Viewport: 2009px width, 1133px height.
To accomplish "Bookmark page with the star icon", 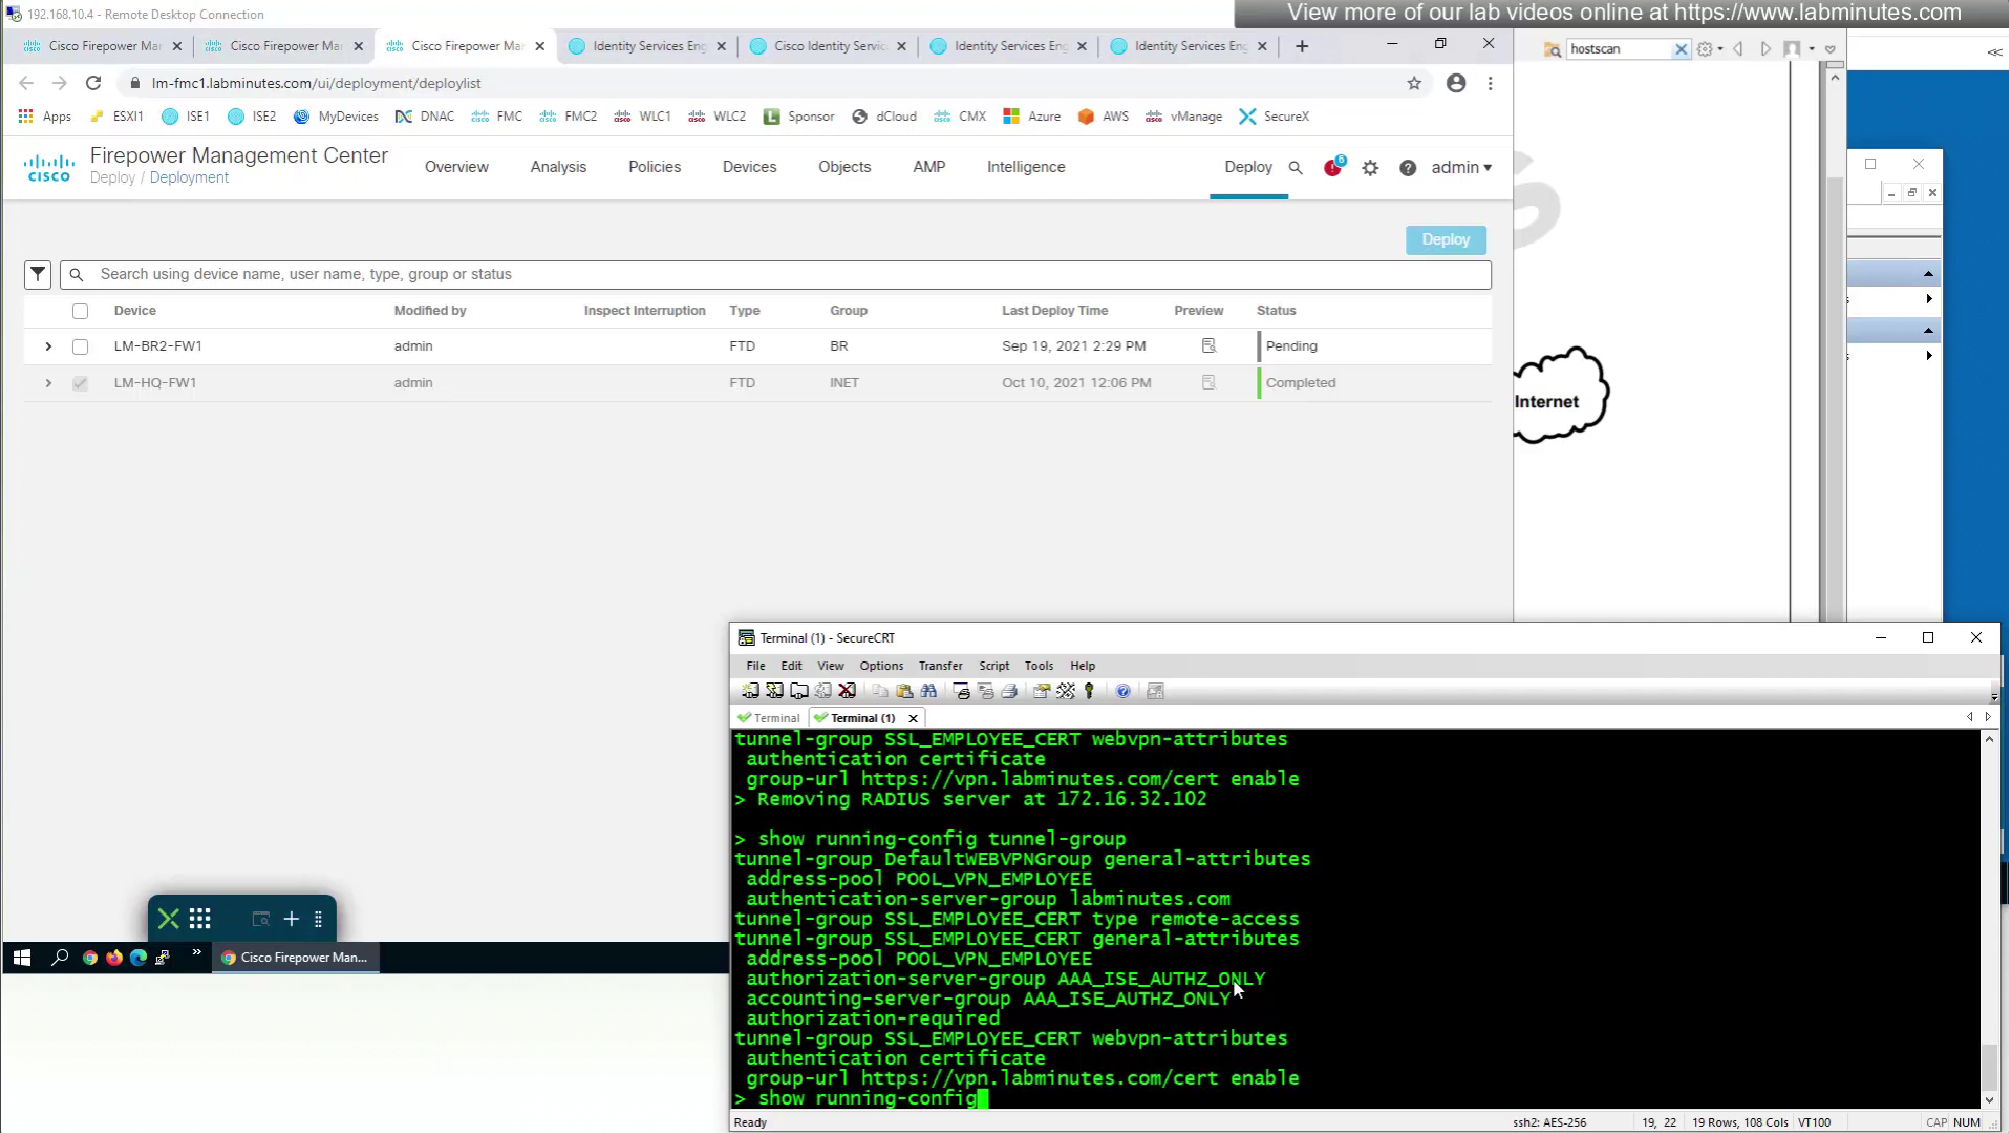I will pyautogui.click(x=1414, y=83).
